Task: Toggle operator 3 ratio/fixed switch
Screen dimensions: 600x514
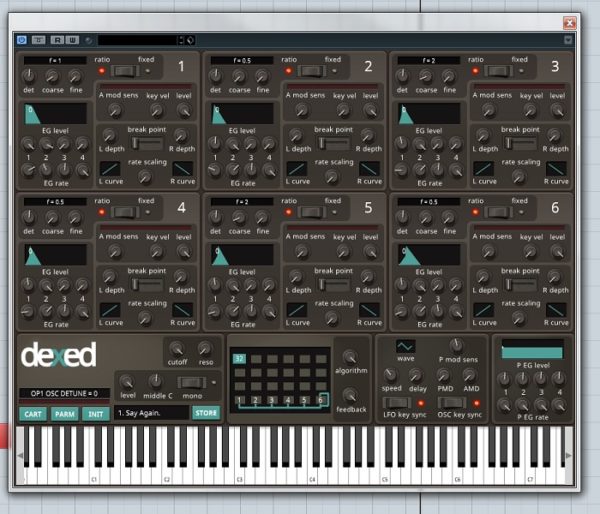Action: [x=498, y=71]
